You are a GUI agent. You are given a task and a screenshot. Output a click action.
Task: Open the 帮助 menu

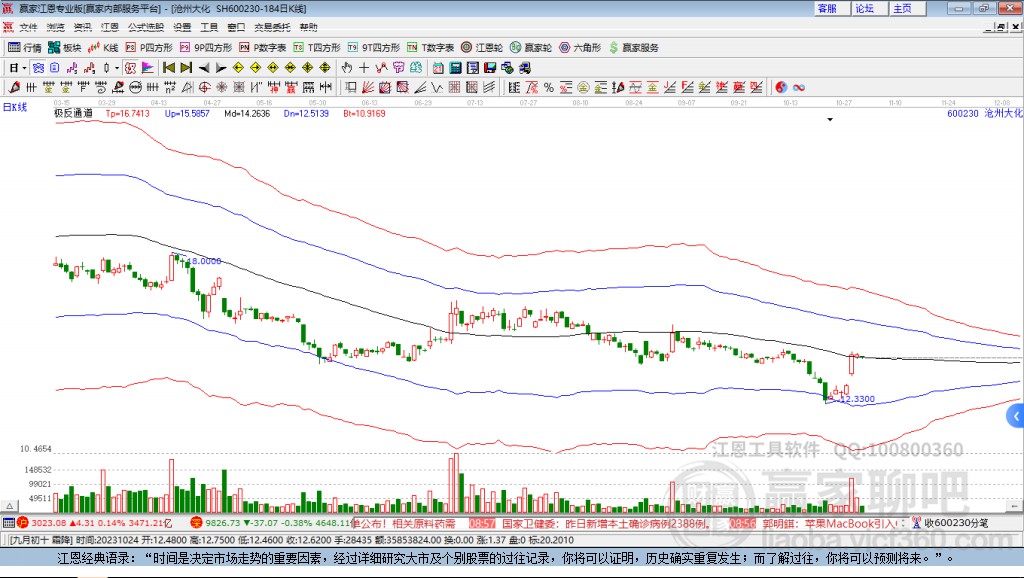point(308,27)
